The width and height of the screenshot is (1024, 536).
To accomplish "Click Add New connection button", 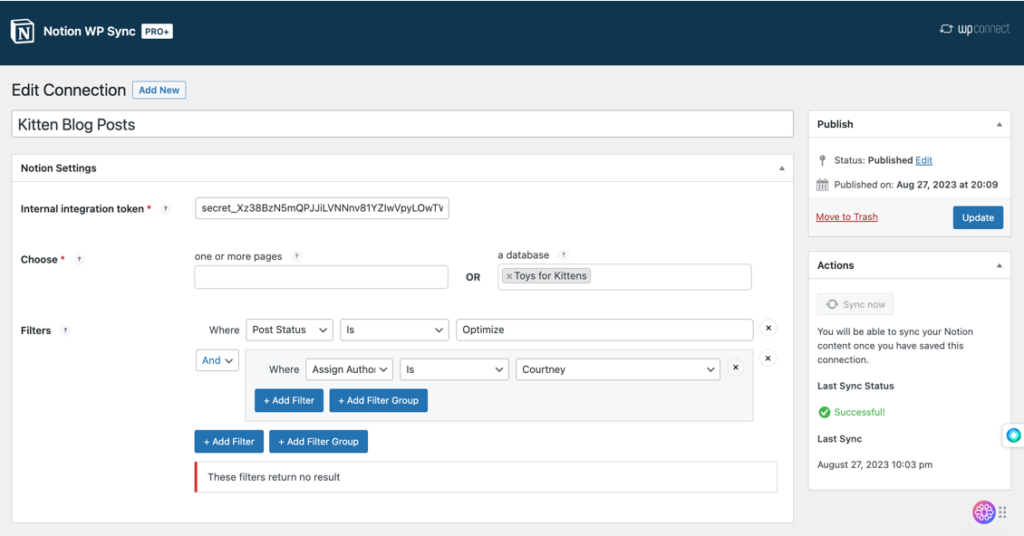I will [159, 90].
